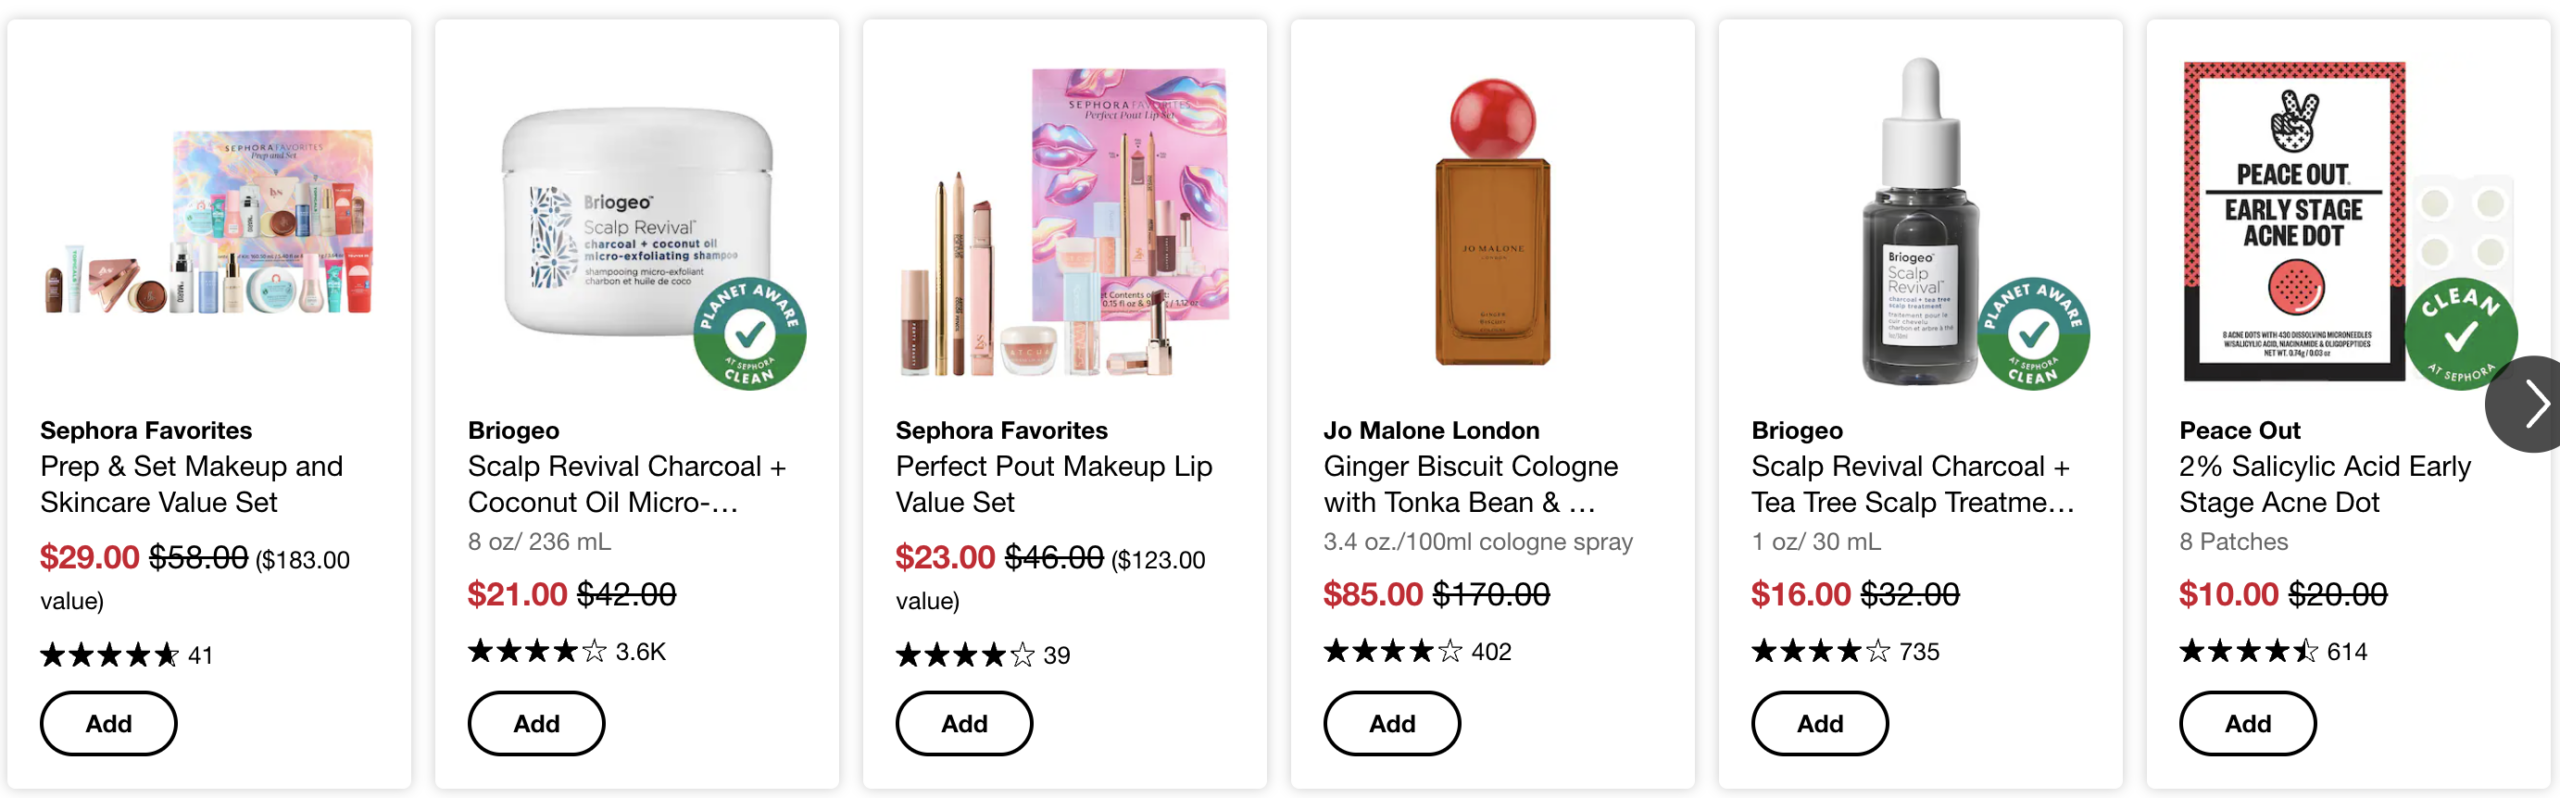Screen dimensions: 2560x798
Task: Click star rating of Prep & Set Value Set
Action: click(109, 656)
